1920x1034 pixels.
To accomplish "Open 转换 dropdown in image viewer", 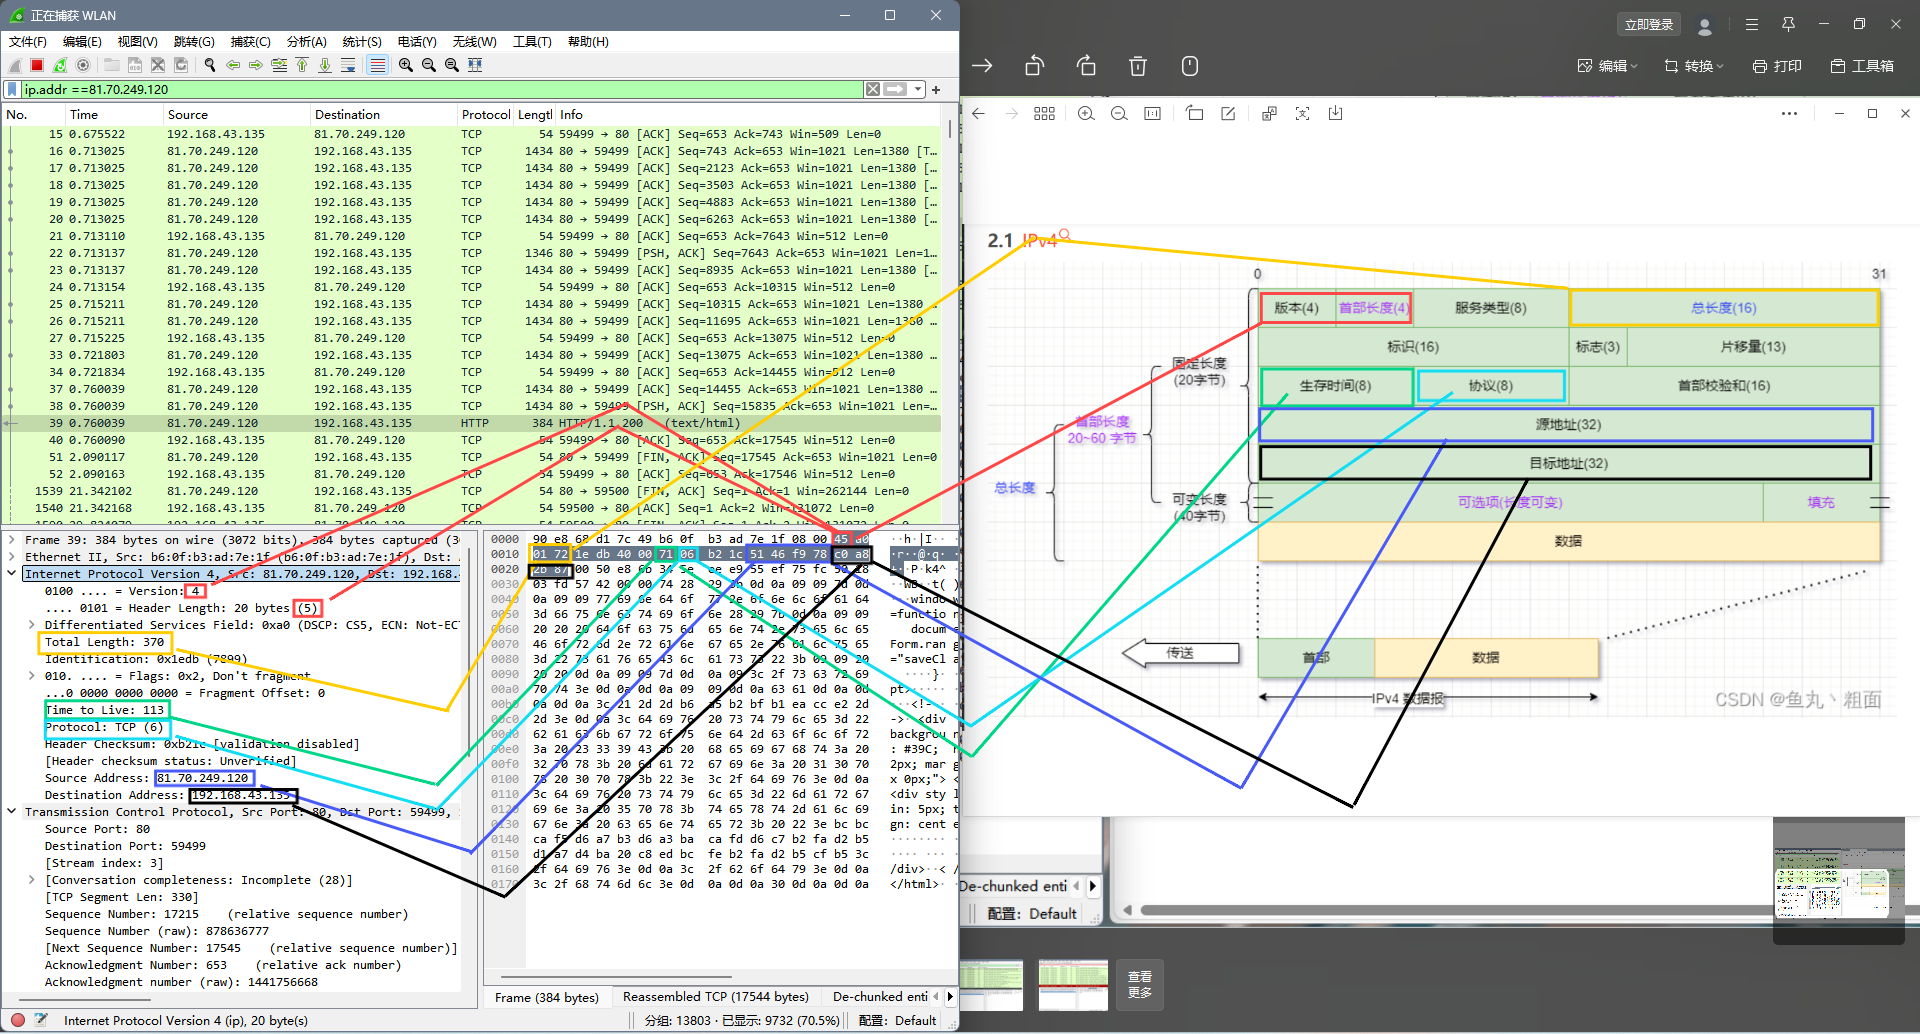I will (1694, 66).
